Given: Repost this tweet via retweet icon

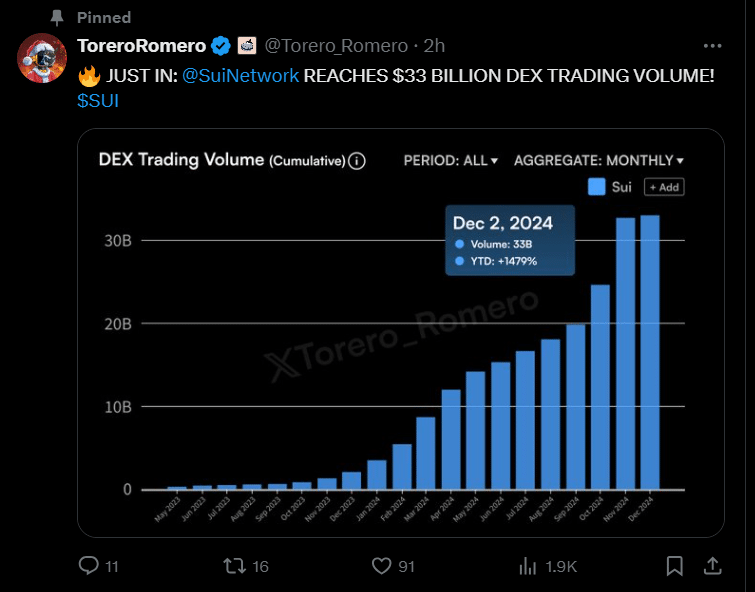Looking at the screenshot, I should click(x=234, y=566).
